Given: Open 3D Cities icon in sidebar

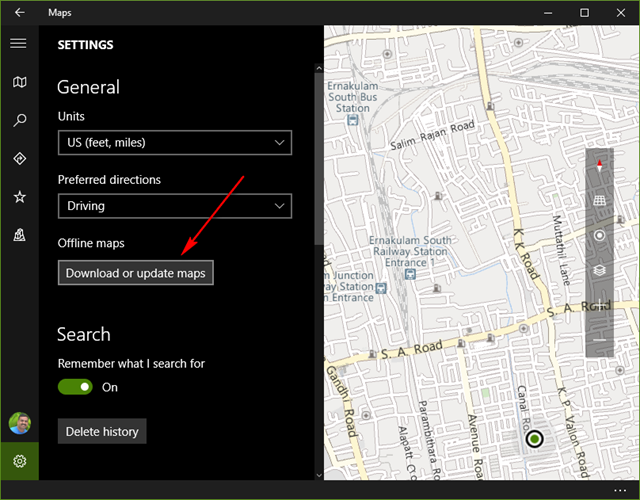Looking at the screenshot, I should [20, 235].
